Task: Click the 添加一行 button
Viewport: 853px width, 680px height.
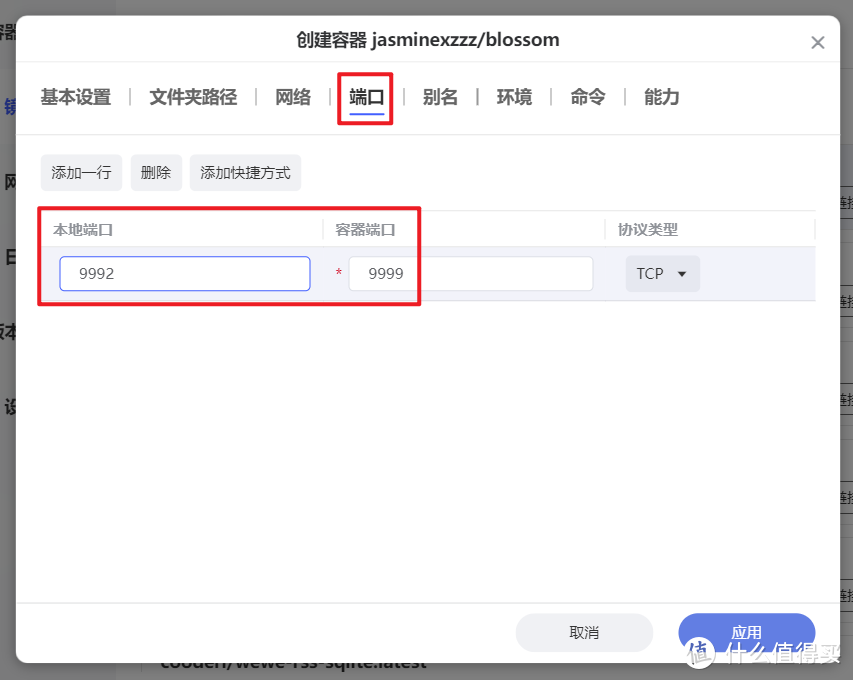Action: click(81, 172)
